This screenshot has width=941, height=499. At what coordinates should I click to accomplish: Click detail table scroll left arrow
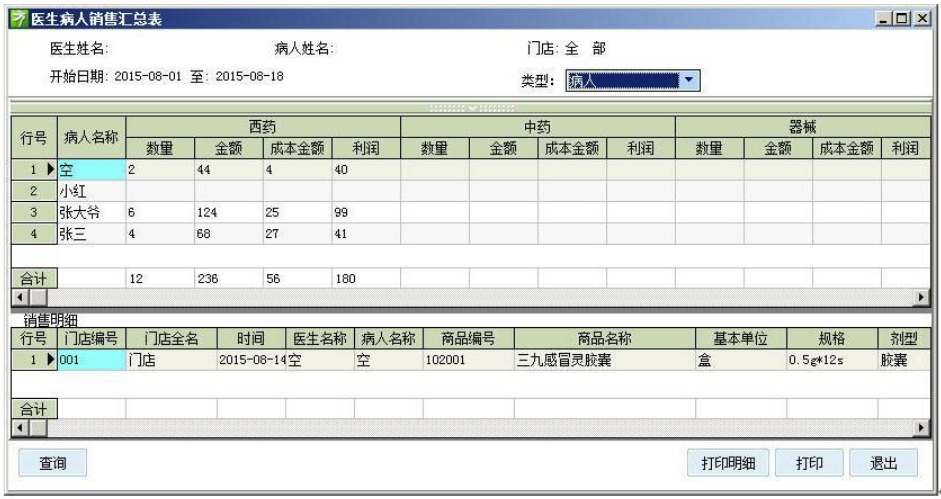tap(20, 428)
